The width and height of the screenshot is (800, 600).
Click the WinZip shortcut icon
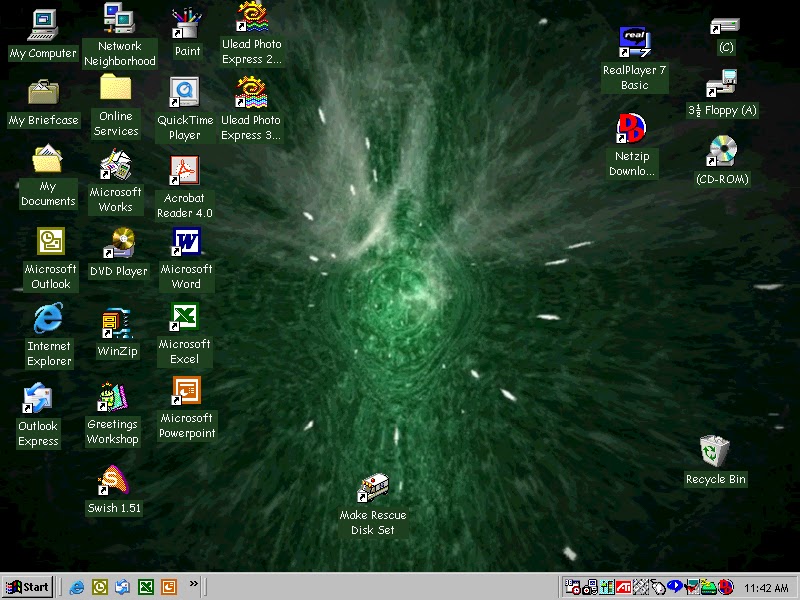click(x=117, y=334)
